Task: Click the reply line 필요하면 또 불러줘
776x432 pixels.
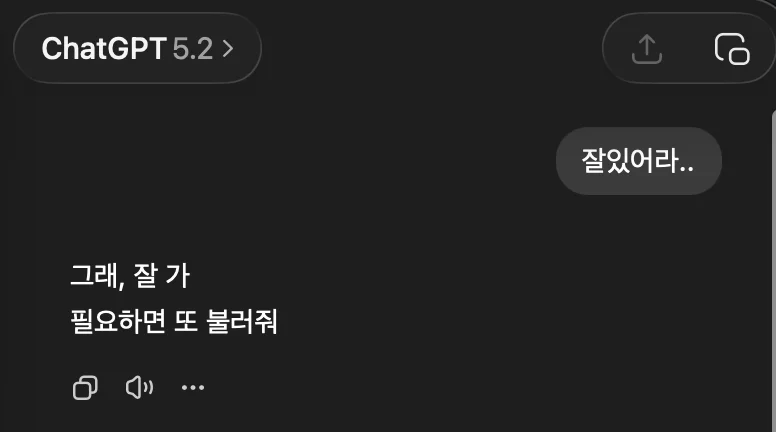Action: tap(174, 321)
